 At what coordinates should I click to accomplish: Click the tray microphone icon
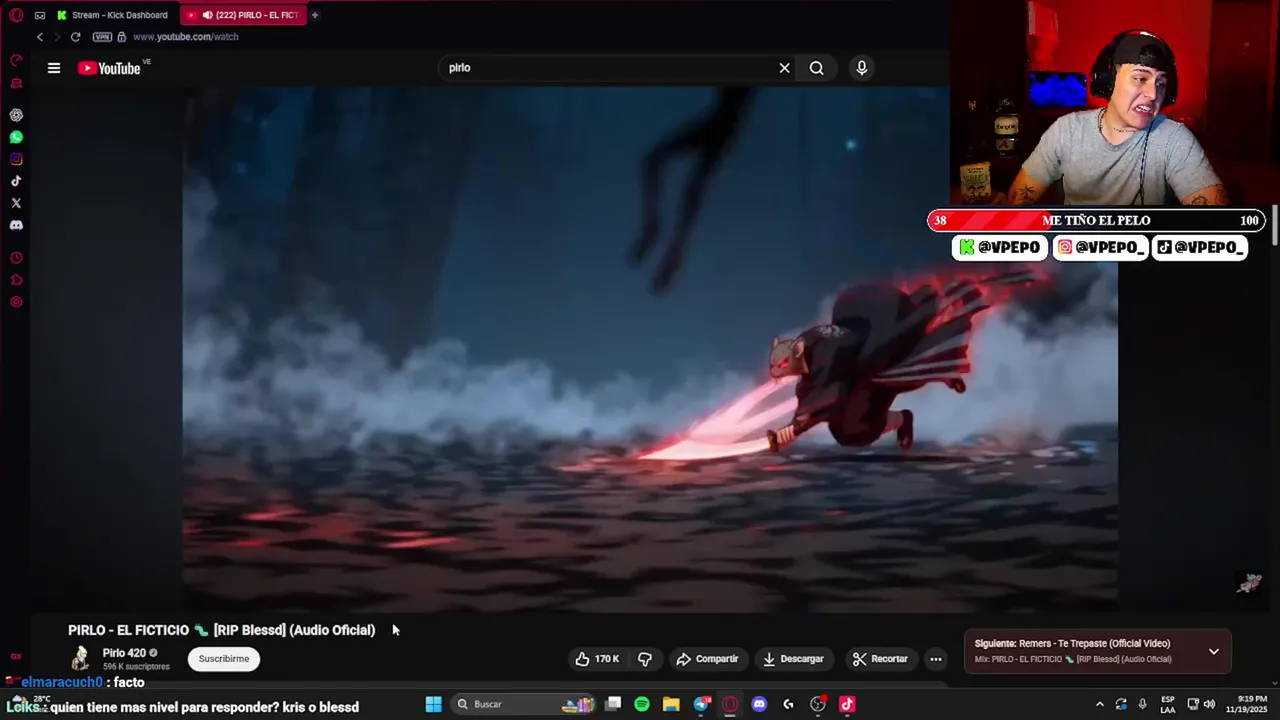[1142, 704]
